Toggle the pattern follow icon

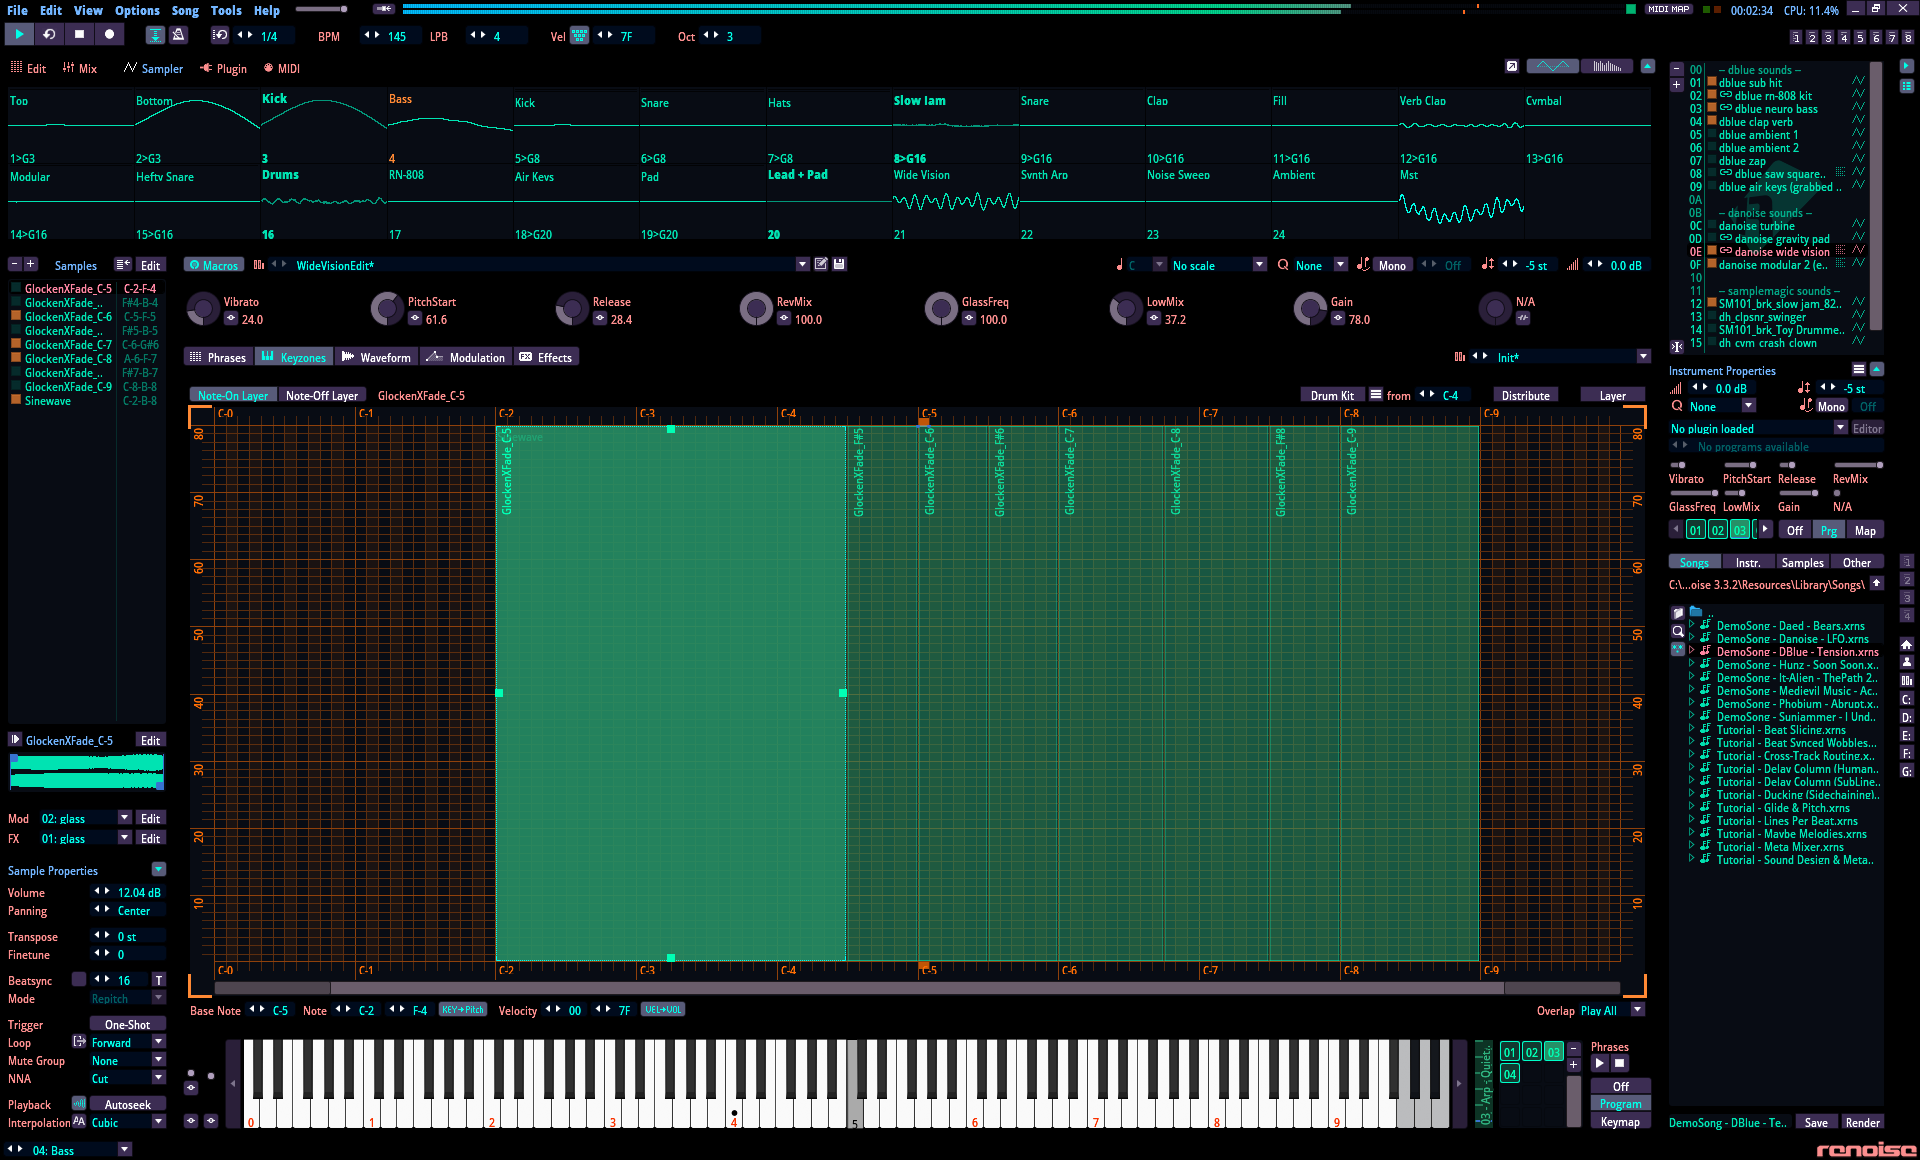[155, 35]
